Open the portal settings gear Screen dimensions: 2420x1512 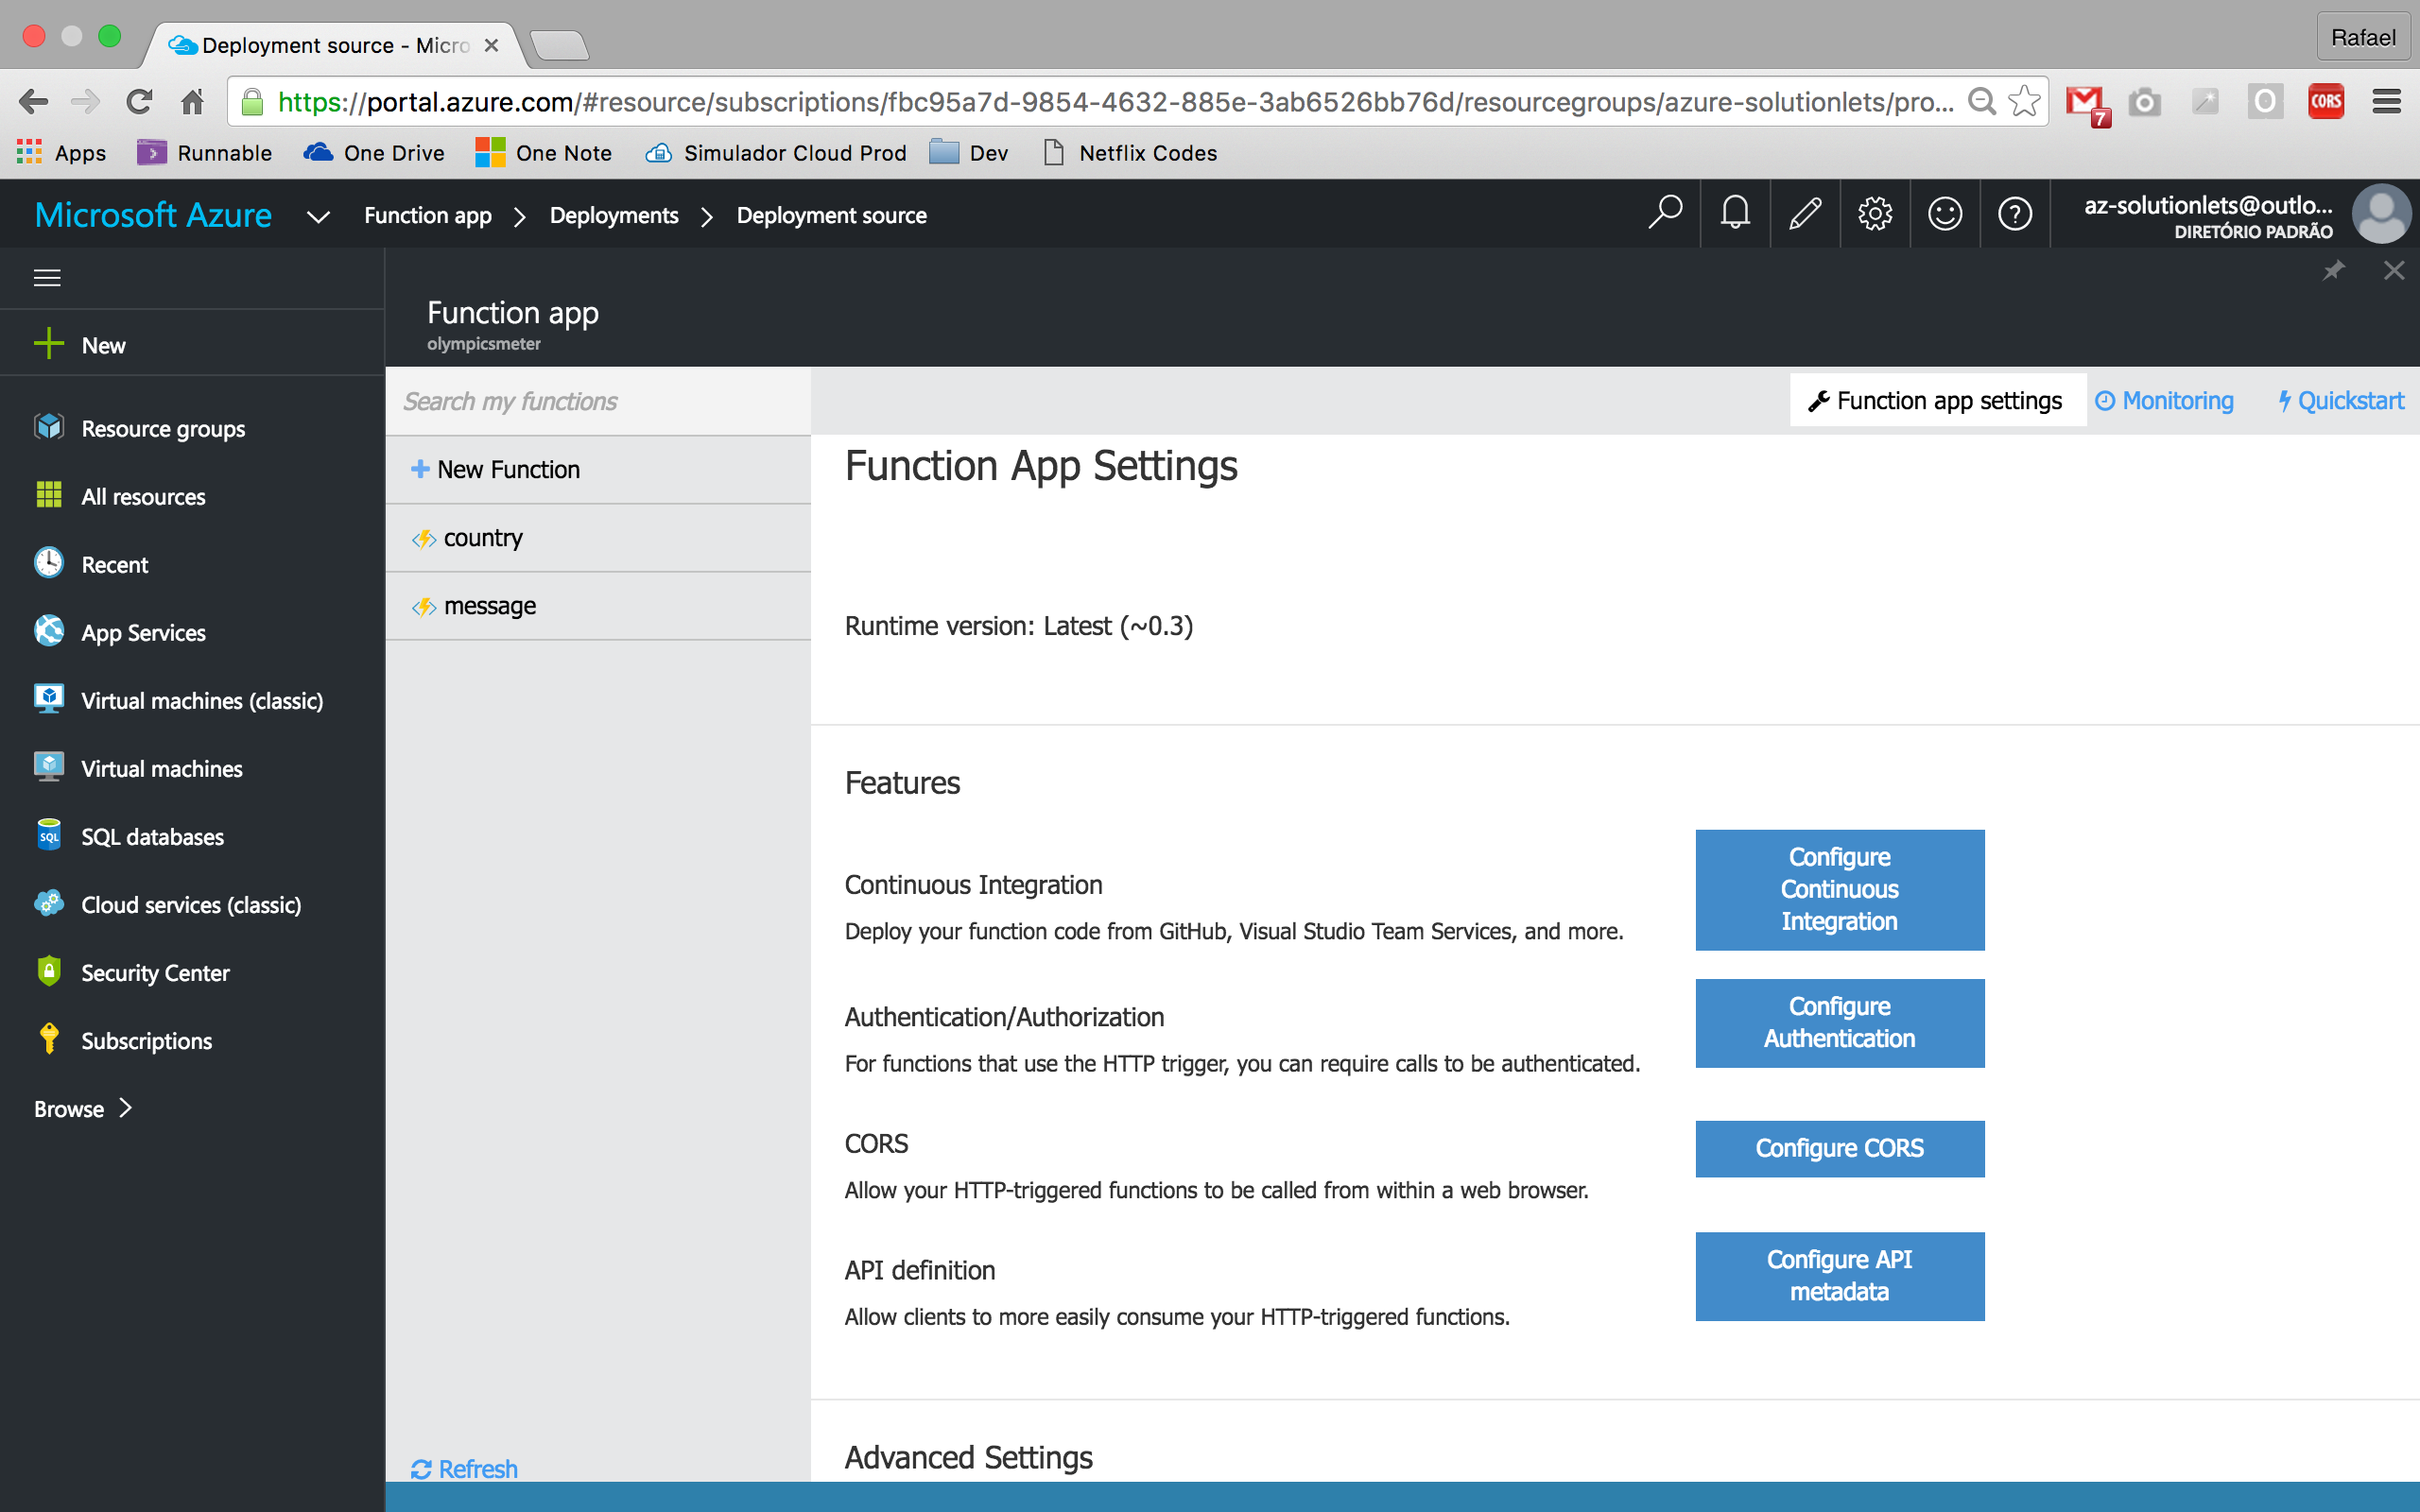(x=1875, y=213)
